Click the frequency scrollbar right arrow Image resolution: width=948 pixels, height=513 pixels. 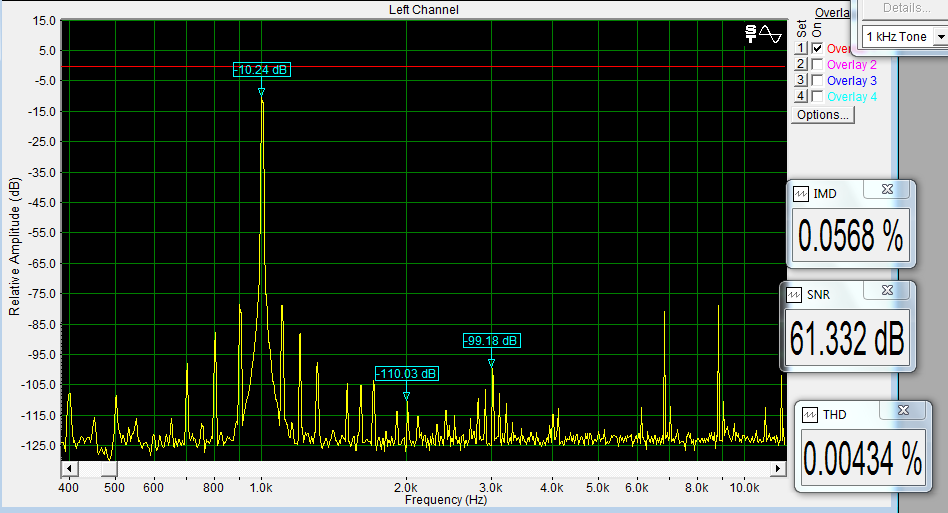click(778, 468)
